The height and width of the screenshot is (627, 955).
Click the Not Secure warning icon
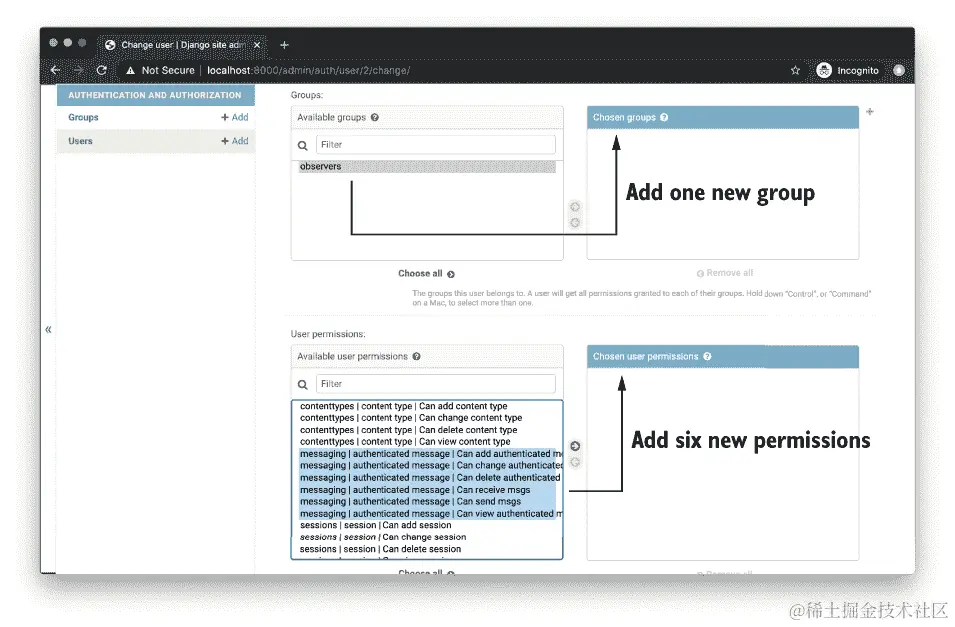click(x=130, y=71)
